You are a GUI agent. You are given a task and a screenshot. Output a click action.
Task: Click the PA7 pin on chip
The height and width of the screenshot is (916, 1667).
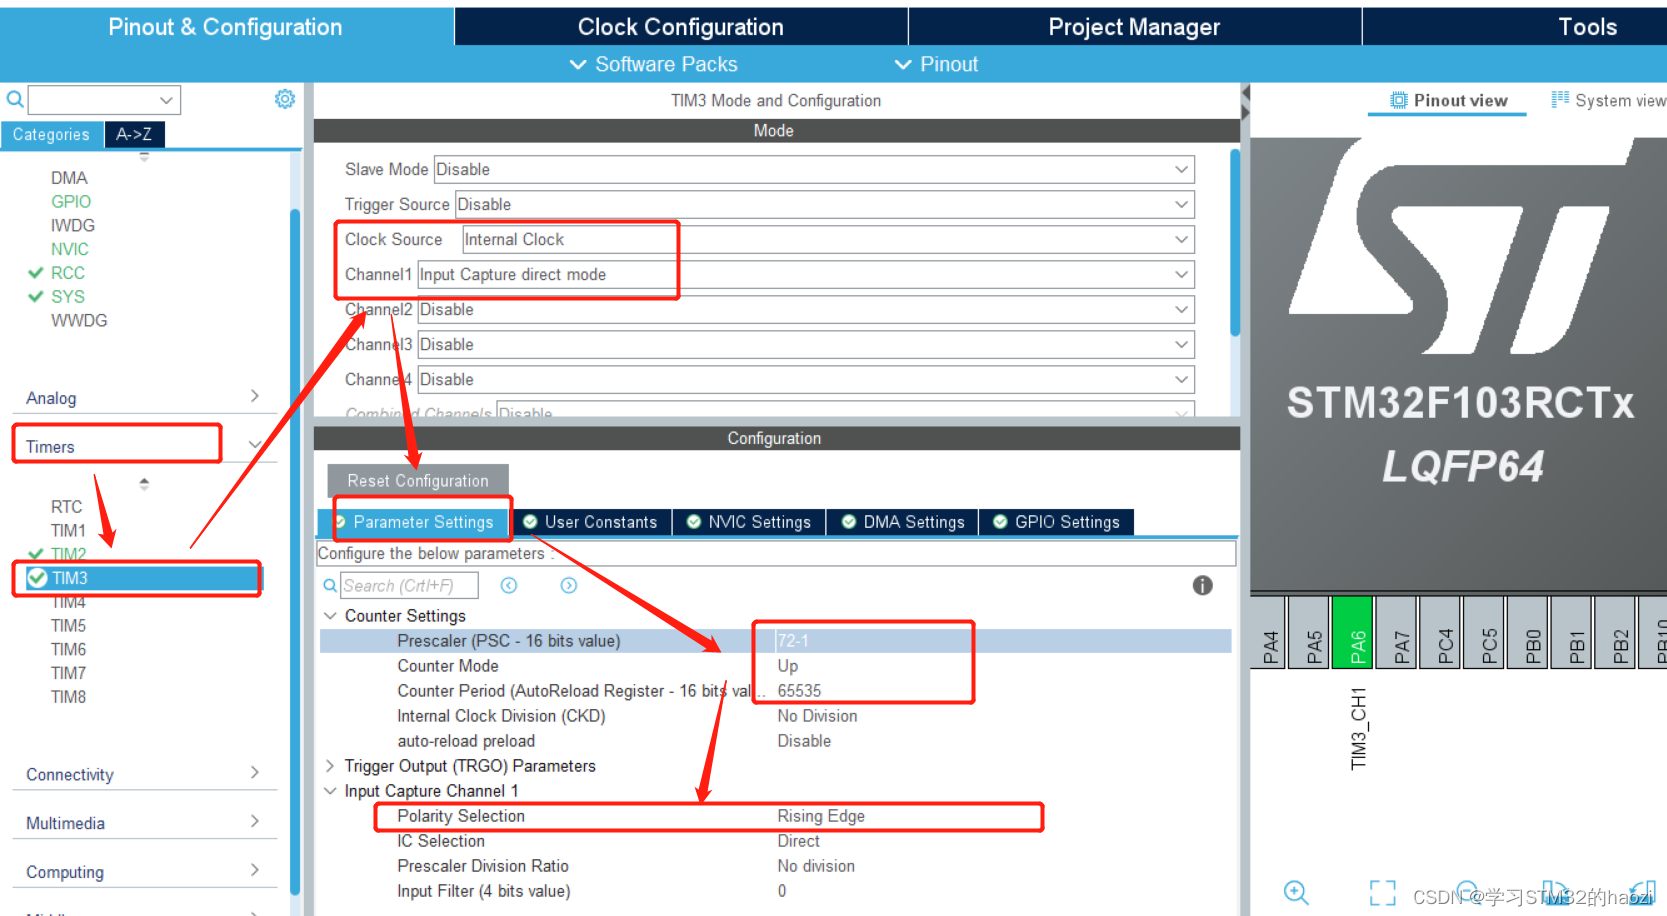[x=1398, y=631]
